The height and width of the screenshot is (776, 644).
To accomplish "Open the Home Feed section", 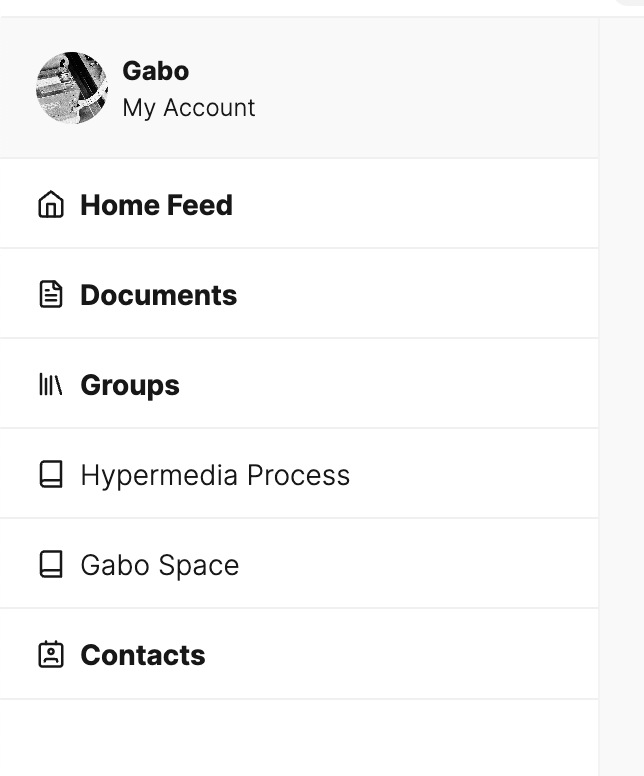I will click(x=156, y=205).
